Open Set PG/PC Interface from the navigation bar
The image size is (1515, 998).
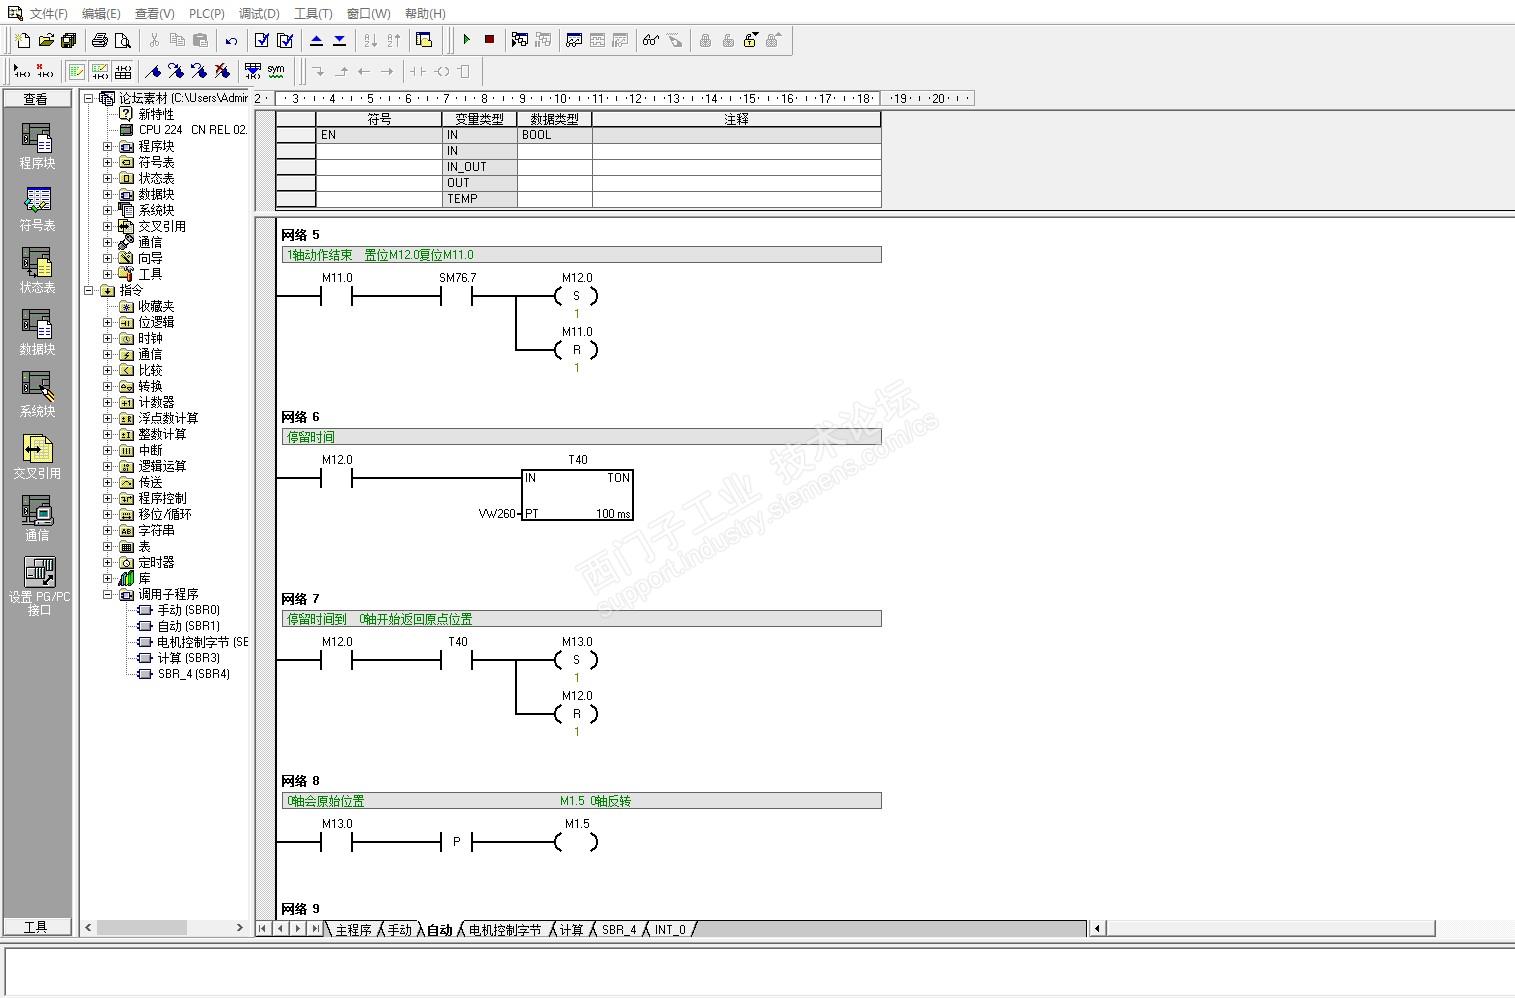pos(38,586)
